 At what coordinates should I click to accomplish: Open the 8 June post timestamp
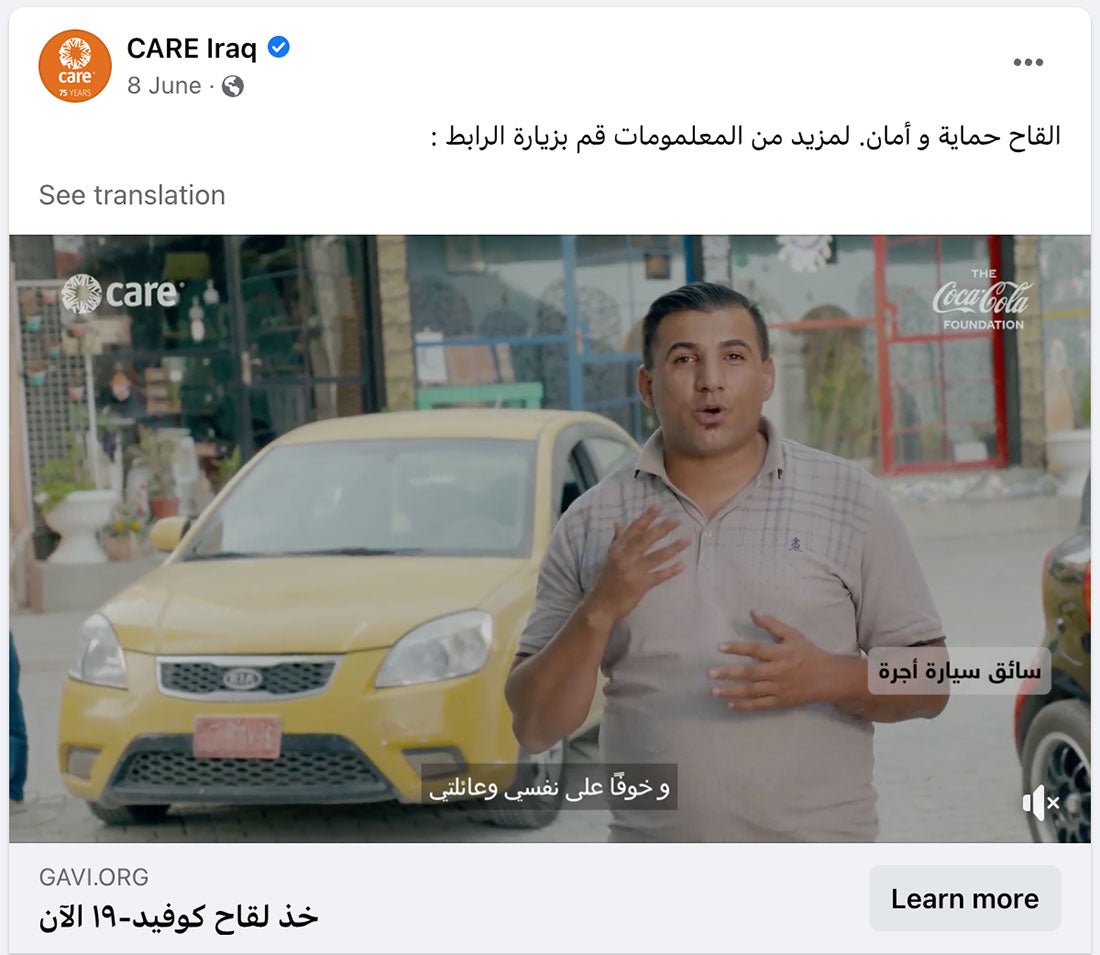click(x=164, y=86)
